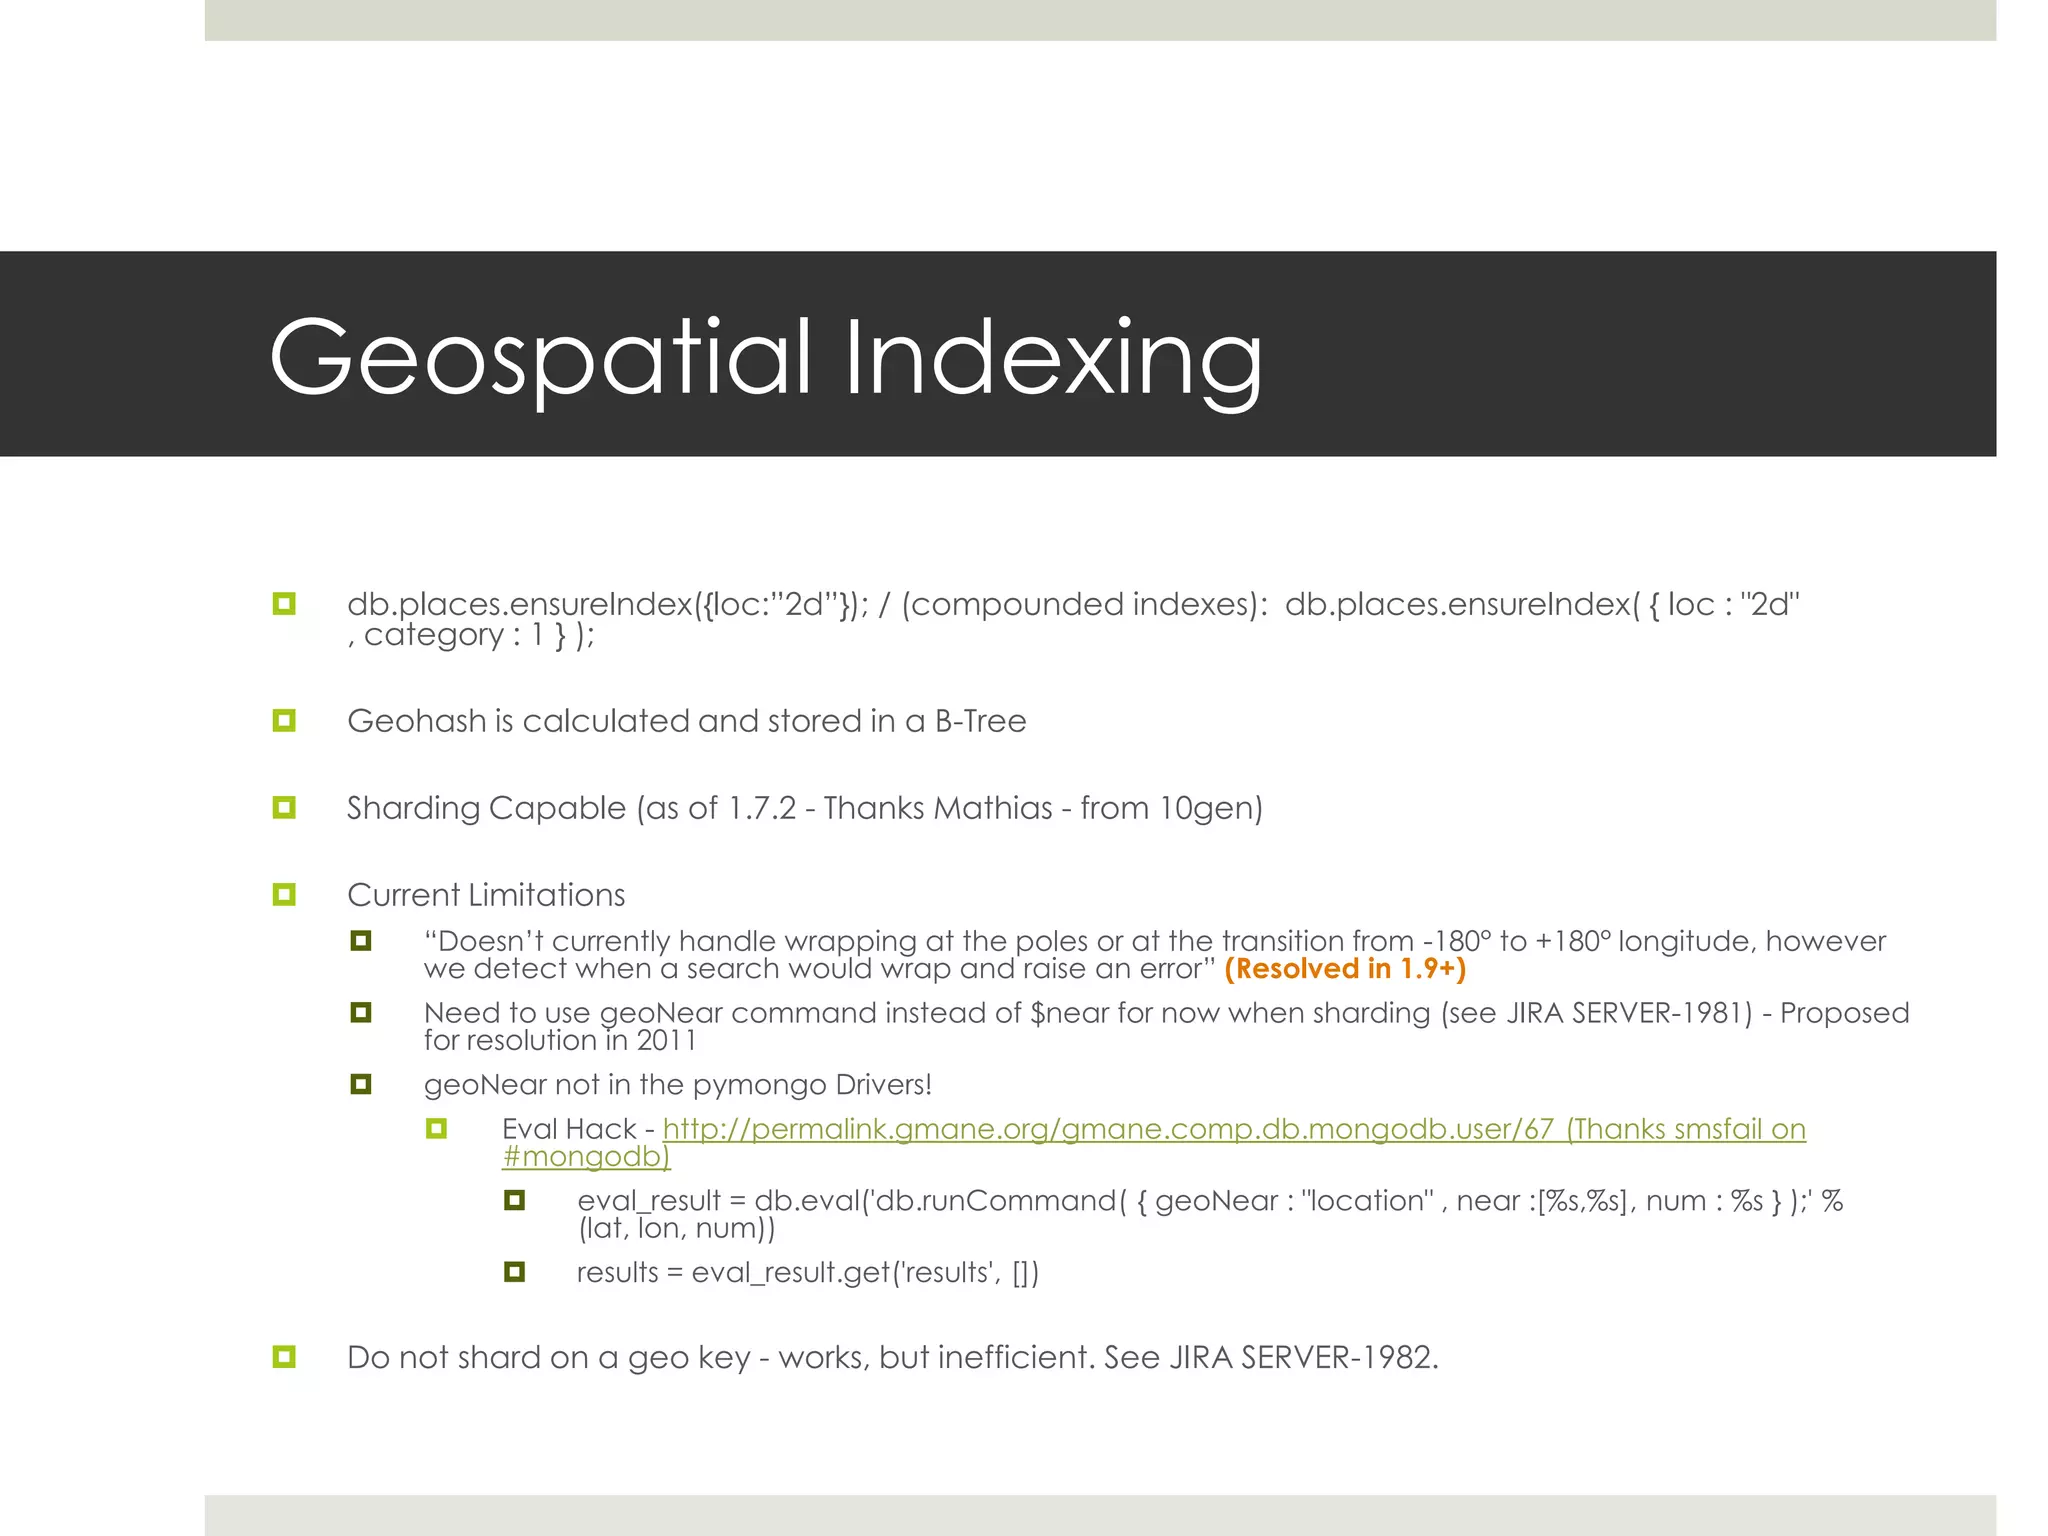
Task: Select 'Need to use geoNear command instead of $near'
Action: click(x=1166, y=1013)
